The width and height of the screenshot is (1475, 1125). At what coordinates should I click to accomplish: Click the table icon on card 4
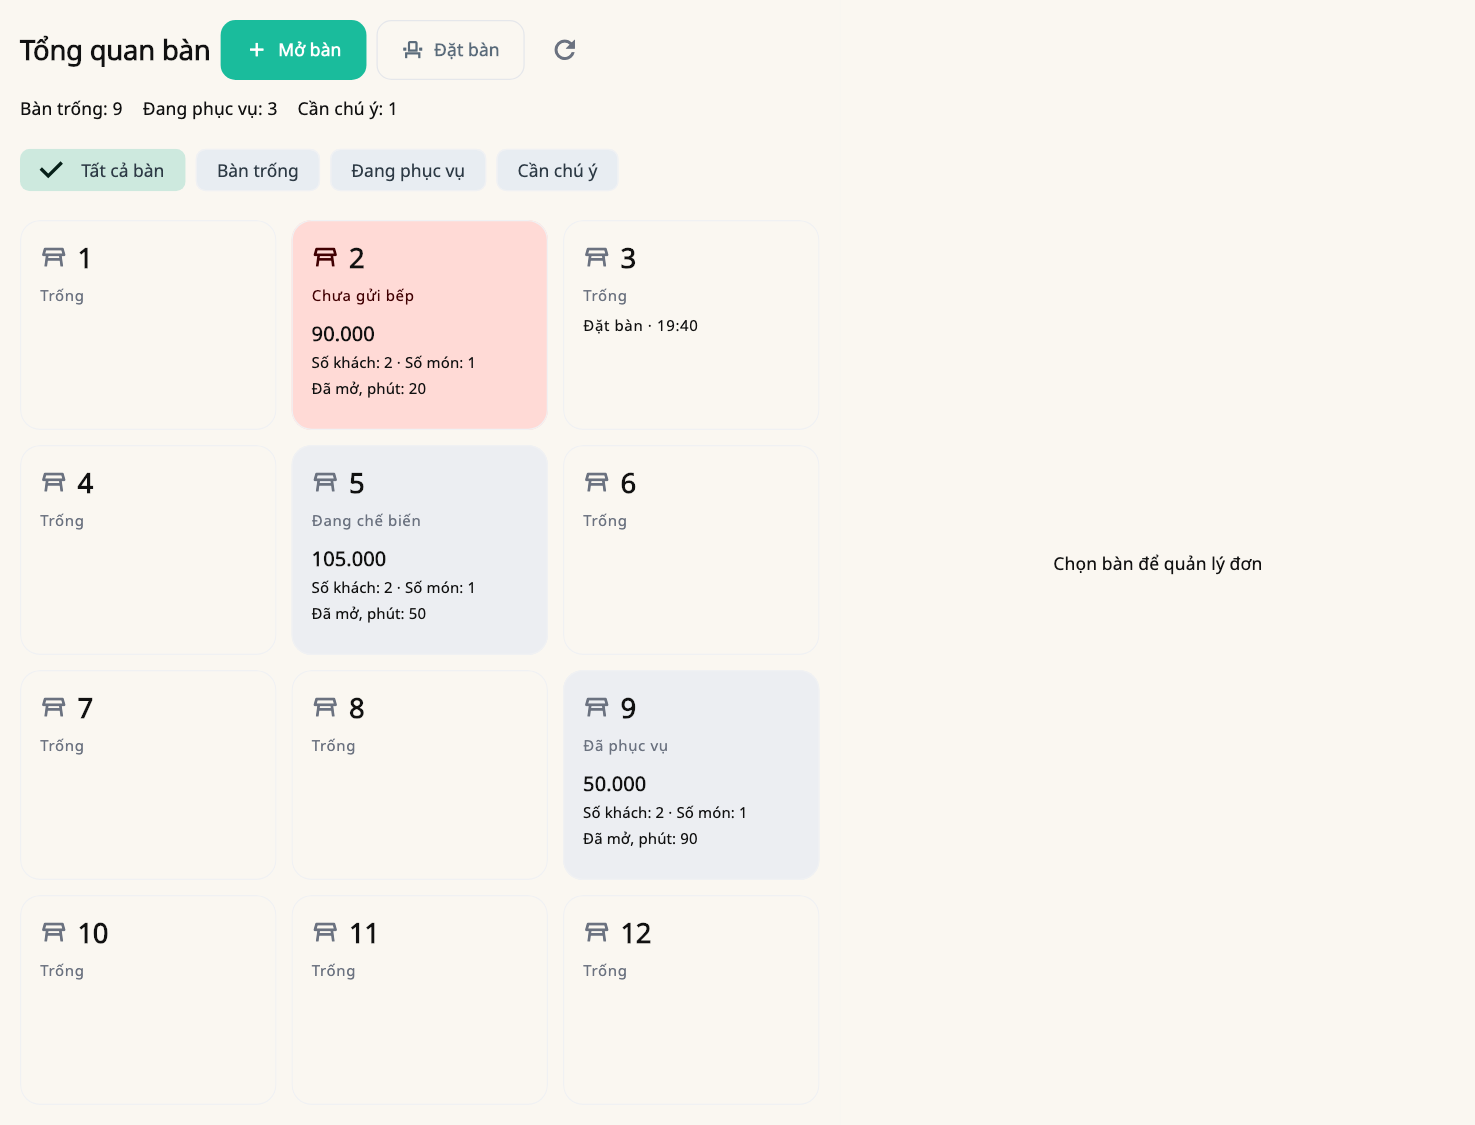54,483
